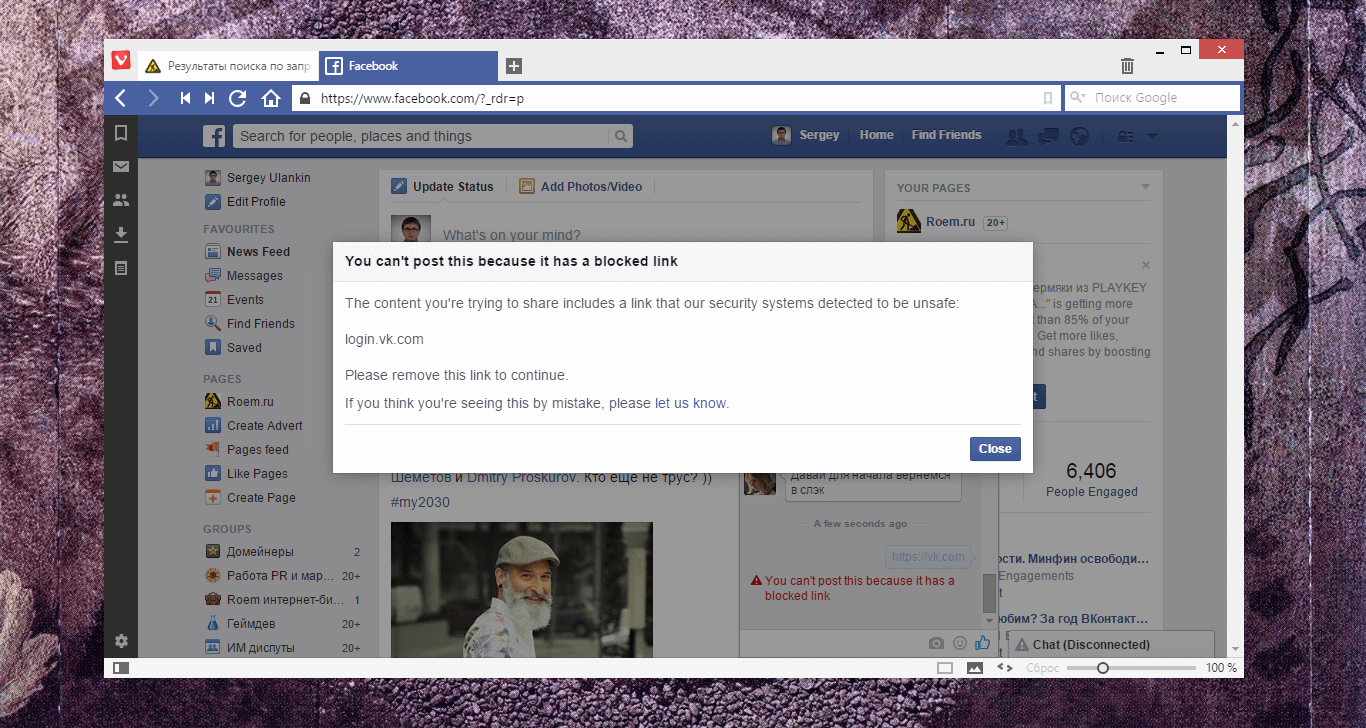This screenshot has width=1366, height=728.
Task: Open Vivaldi settings with the gear icon
Action: coord(121,640)
